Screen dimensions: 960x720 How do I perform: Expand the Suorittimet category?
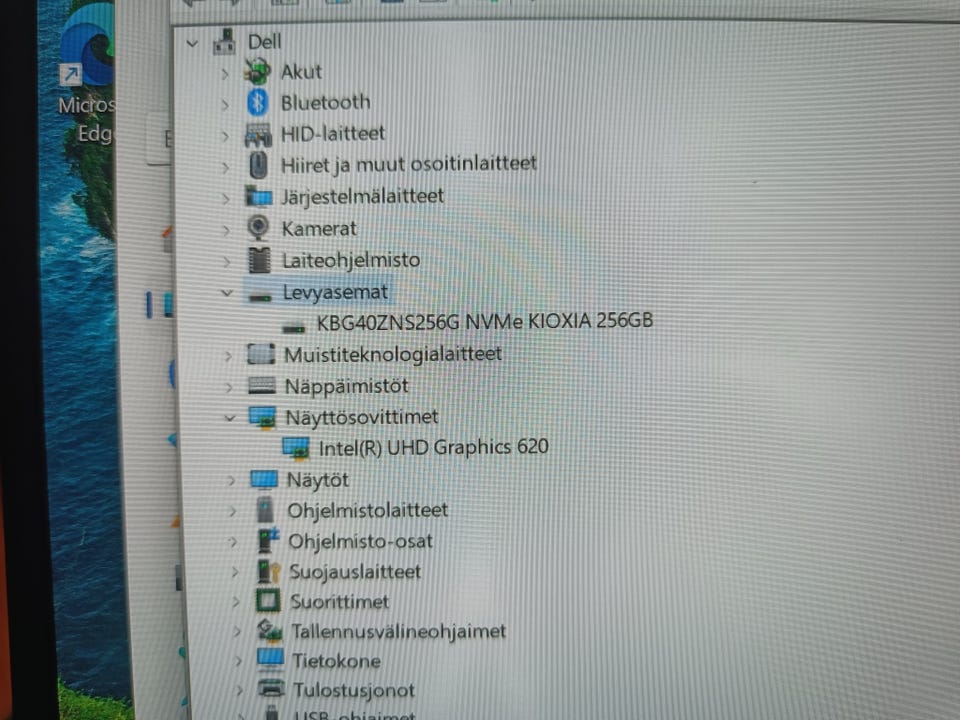point(236,602)
